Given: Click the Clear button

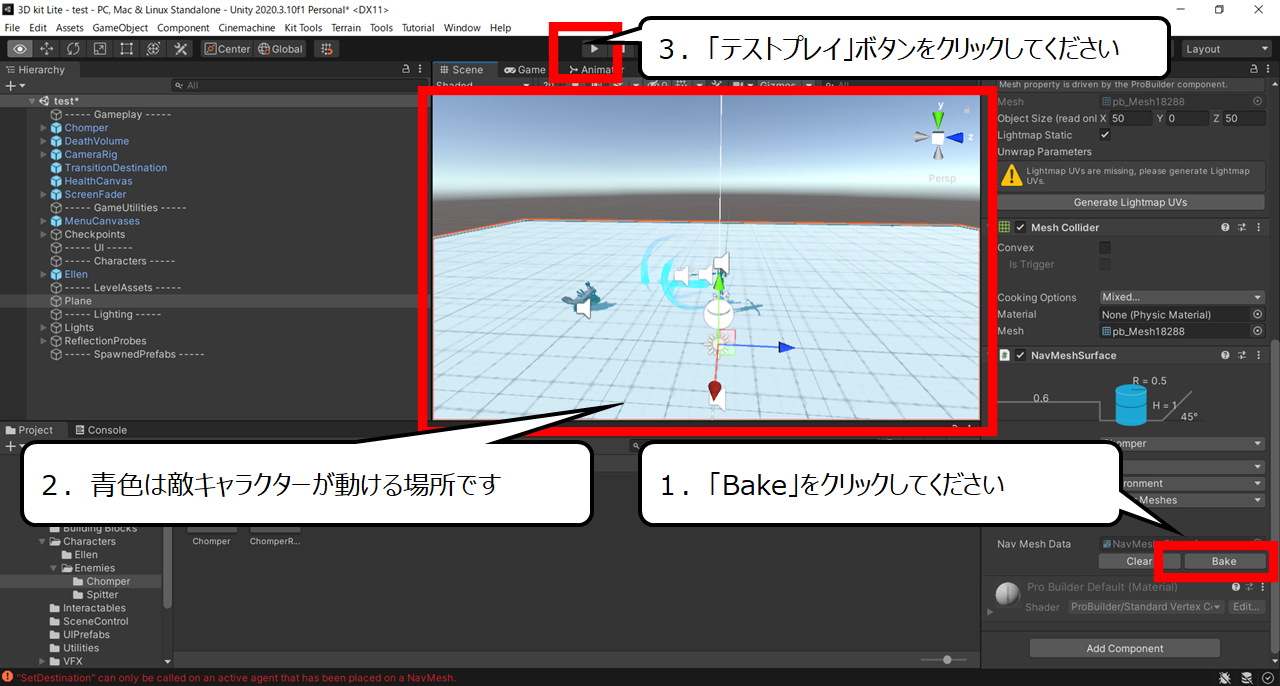Looking at the screenshot, I should click(x=1139, y=561).
